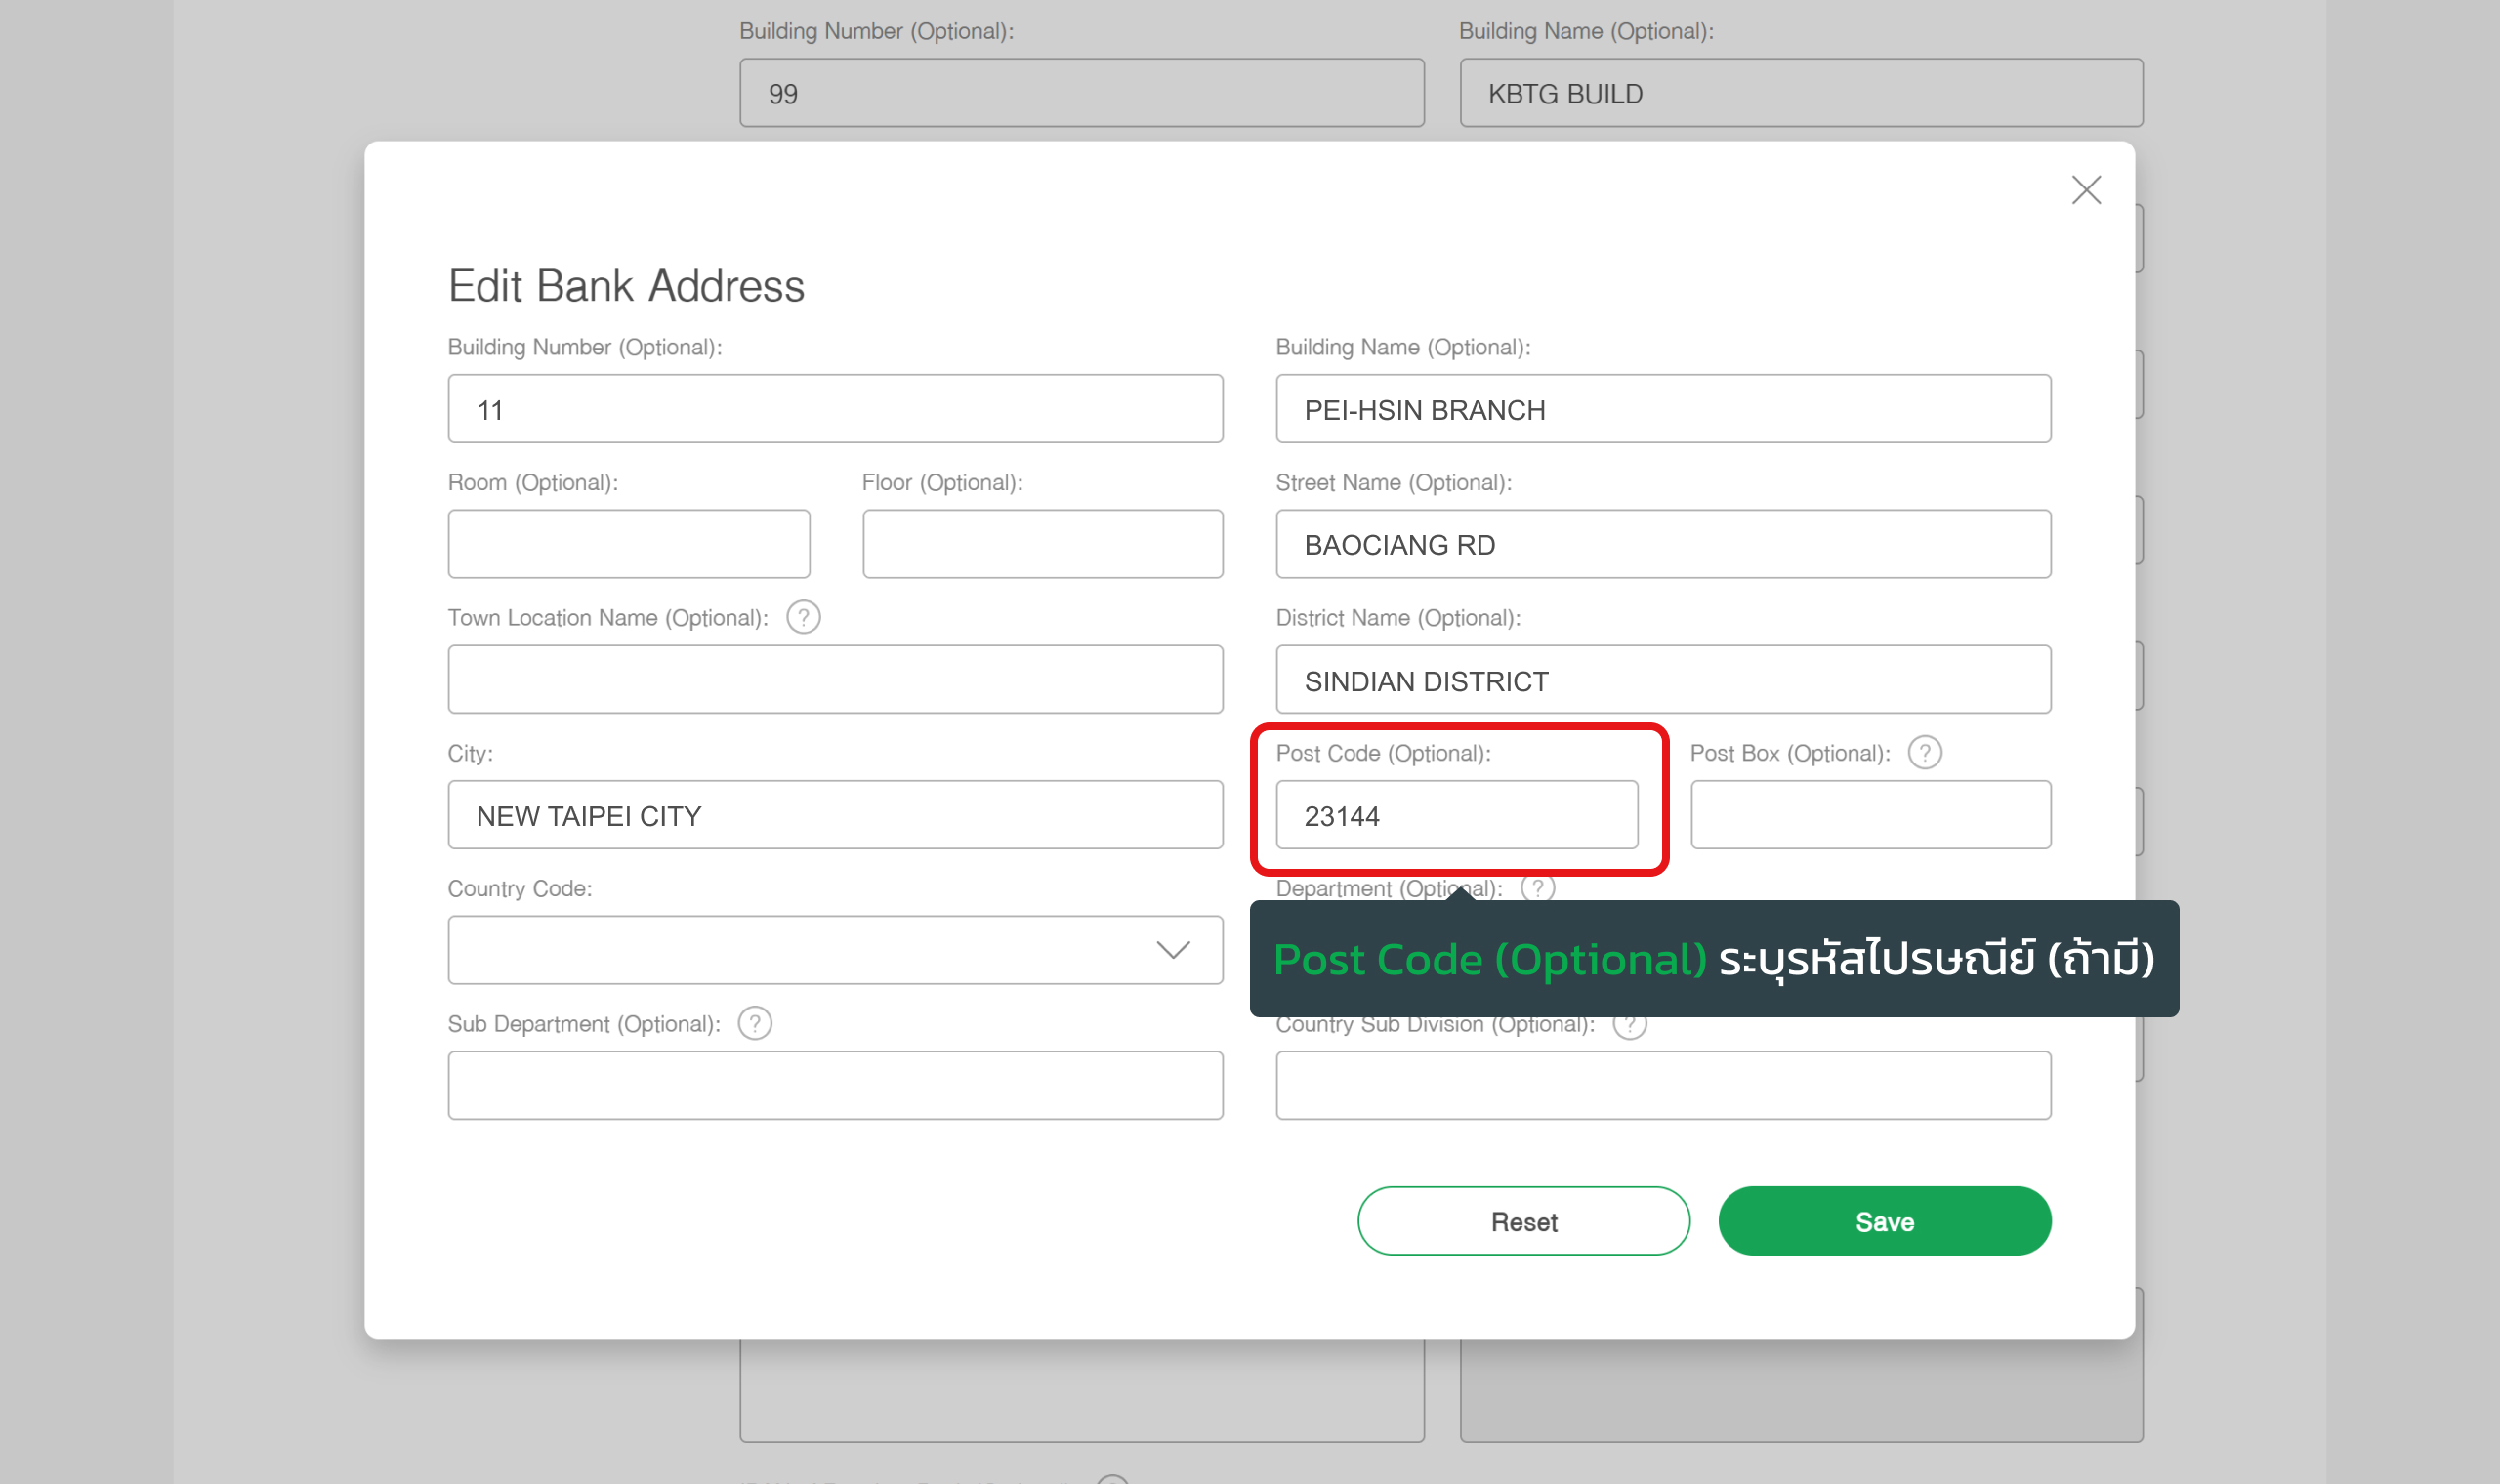The height and width of the screenshot is (1484, 2500).
Task: Click help icon beside Town Location Name
Action: [x=803, y=617]
